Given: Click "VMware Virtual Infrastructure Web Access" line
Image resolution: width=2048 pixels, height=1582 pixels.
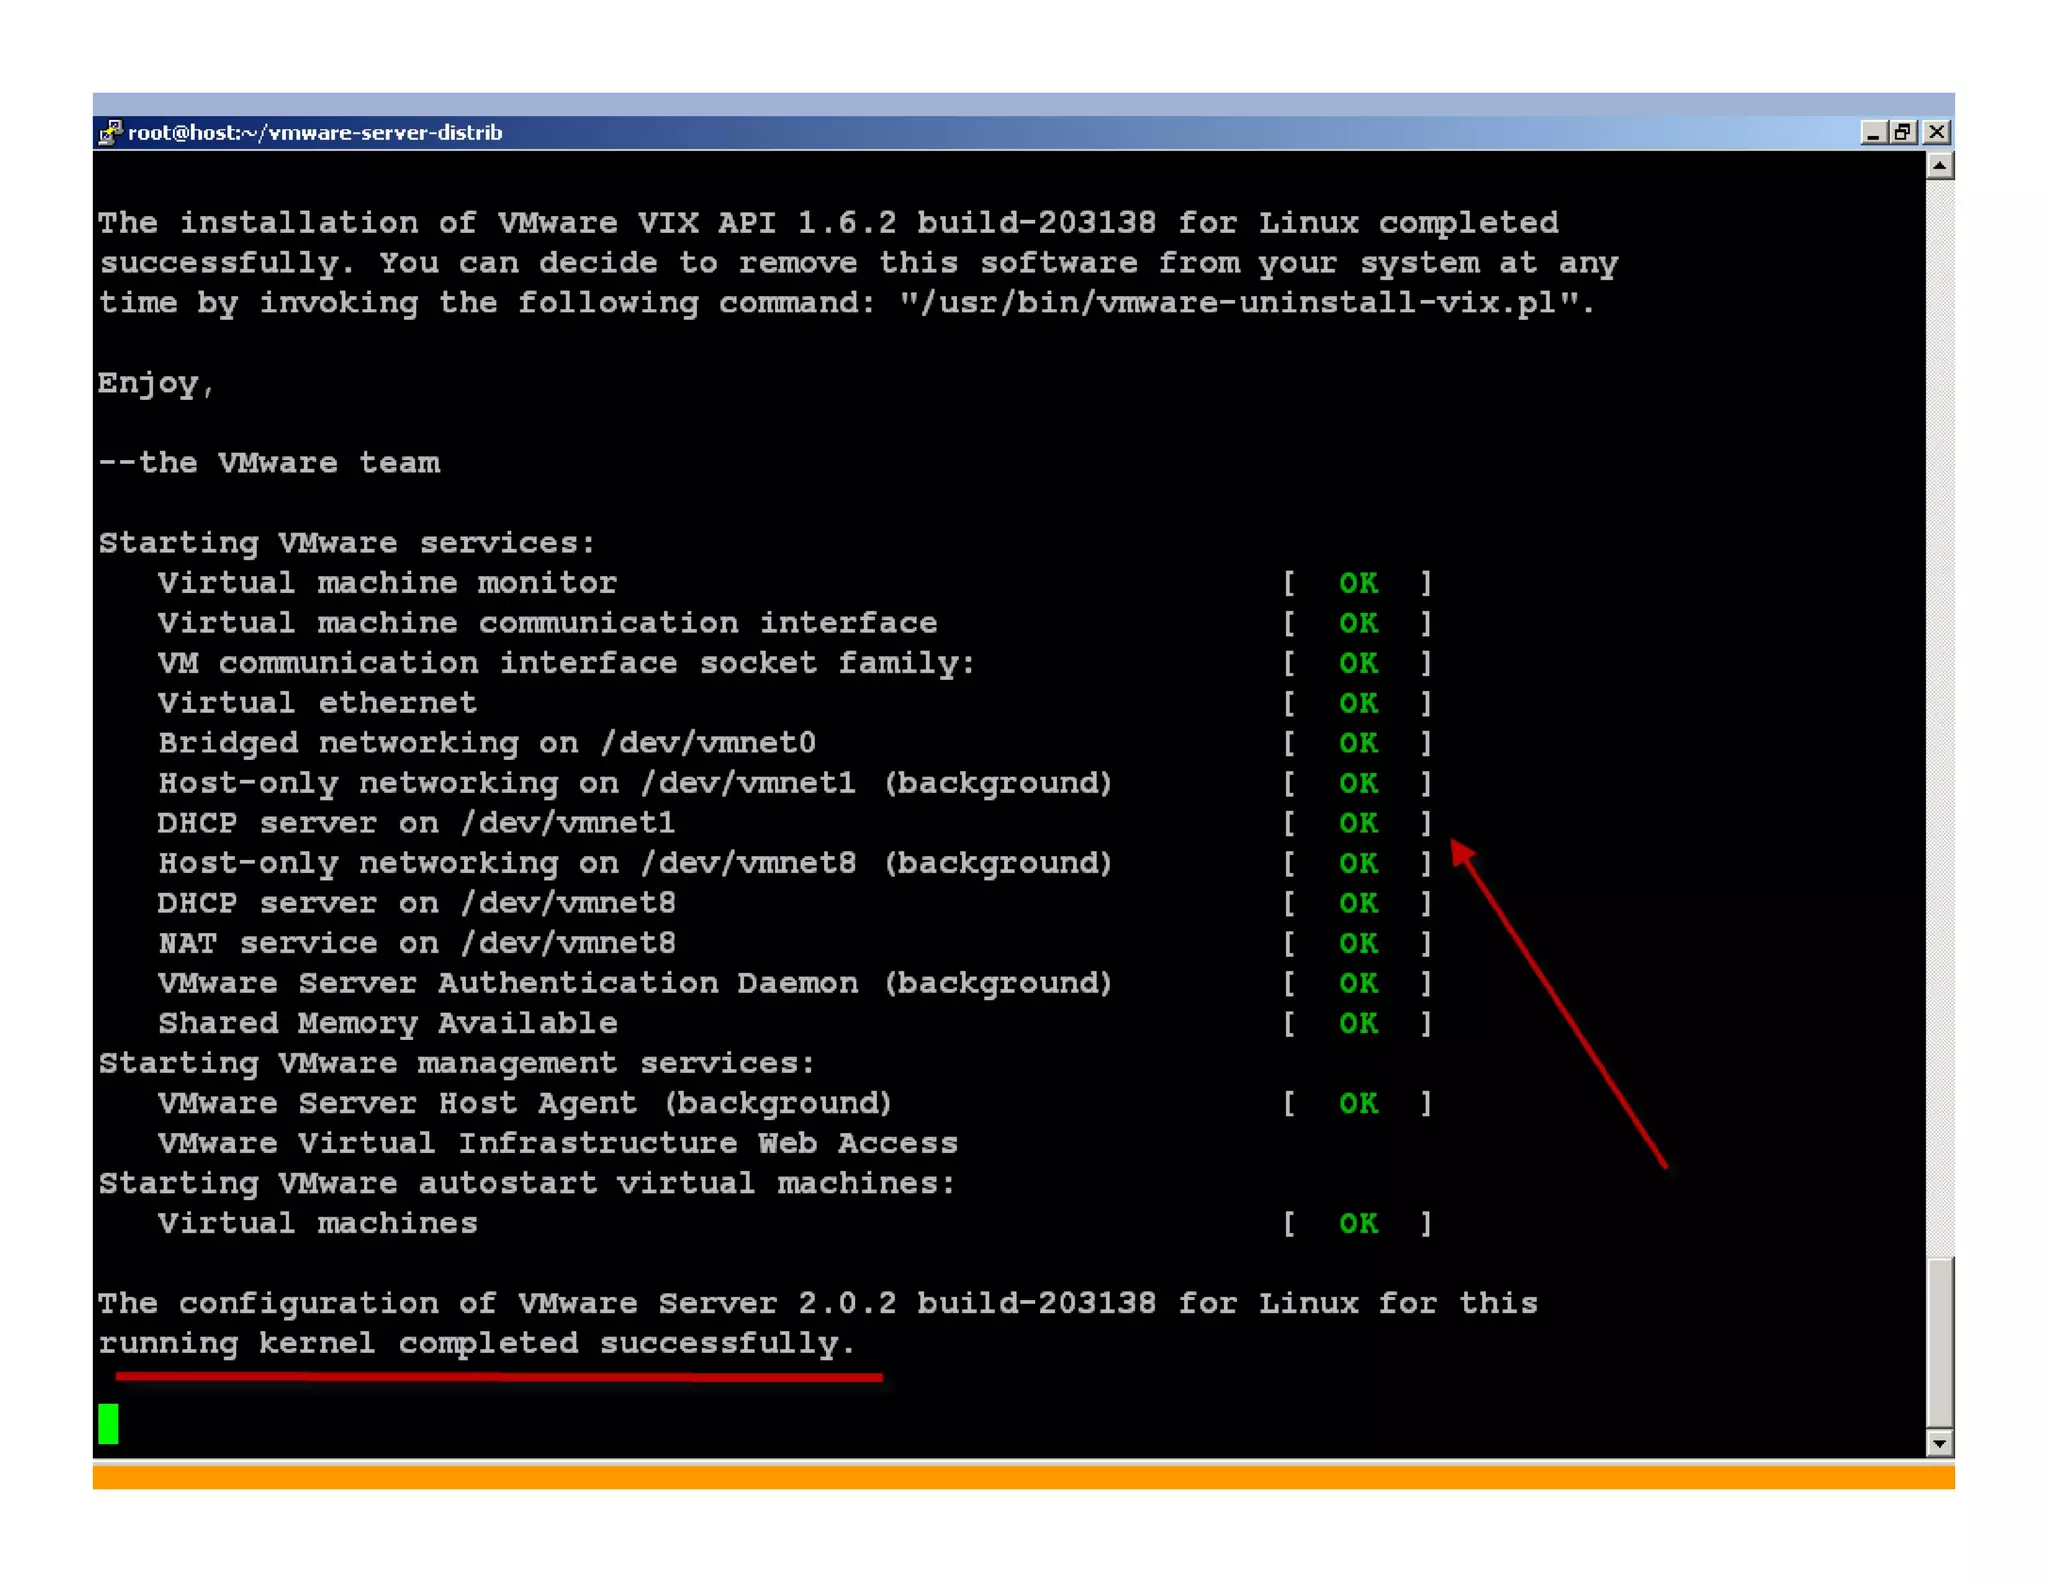Looking at the screenshot, I should pyautogui.click(x=557, y=1143).
